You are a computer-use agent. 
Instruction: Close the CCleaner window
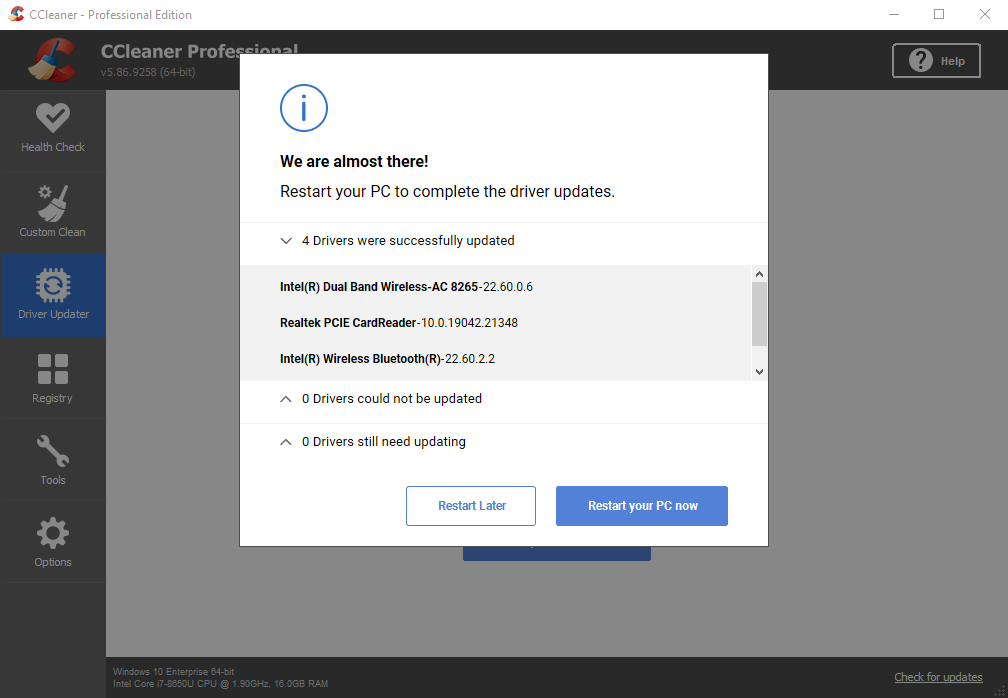[985, 14]
